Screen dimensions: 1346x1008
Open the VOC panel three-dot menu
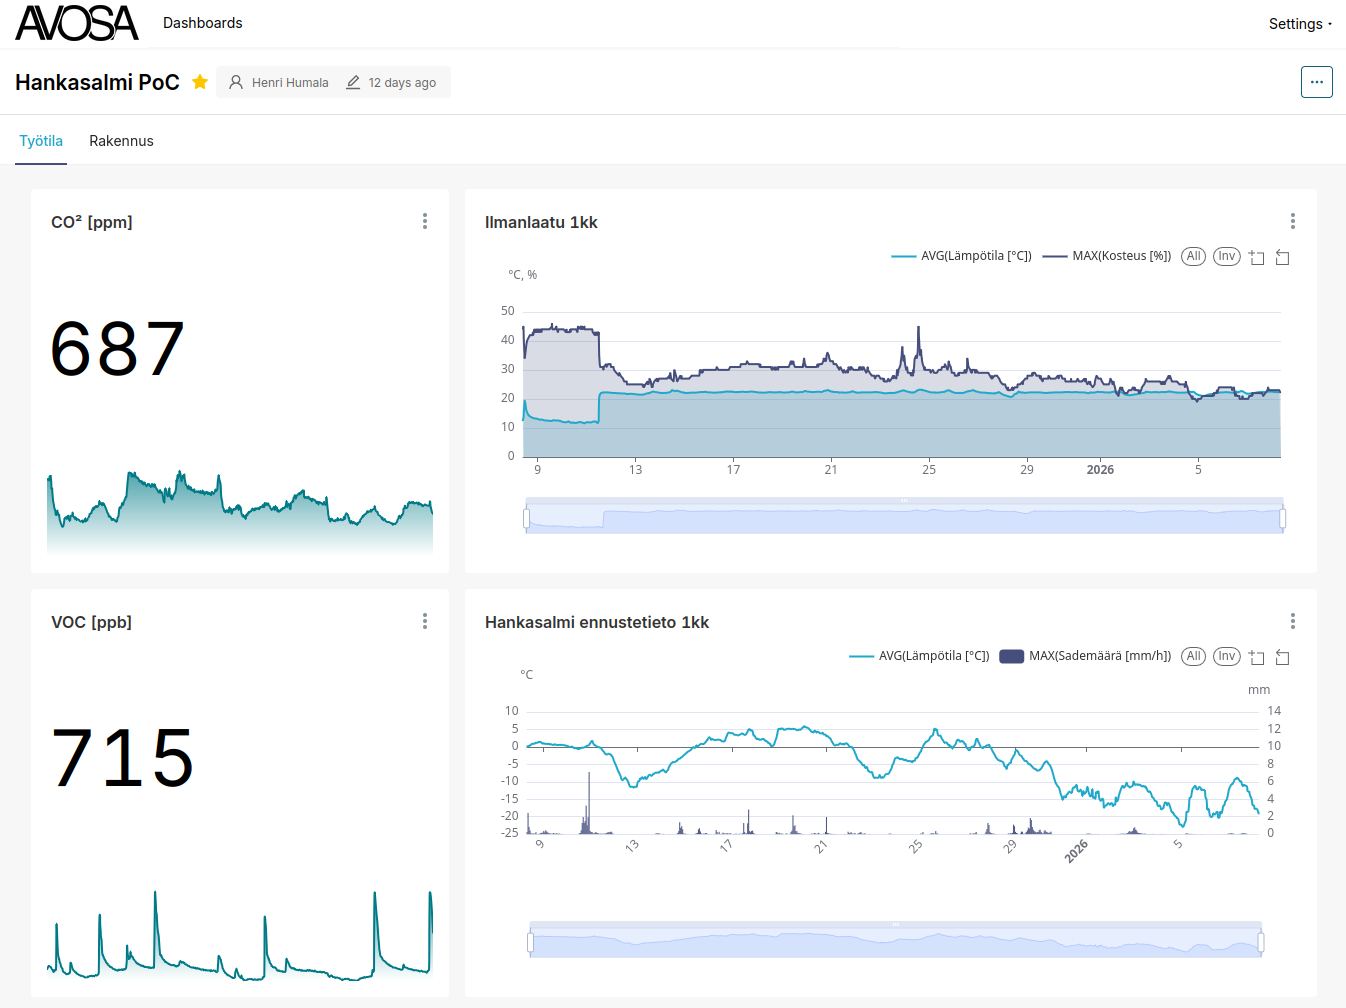(425, 621)
